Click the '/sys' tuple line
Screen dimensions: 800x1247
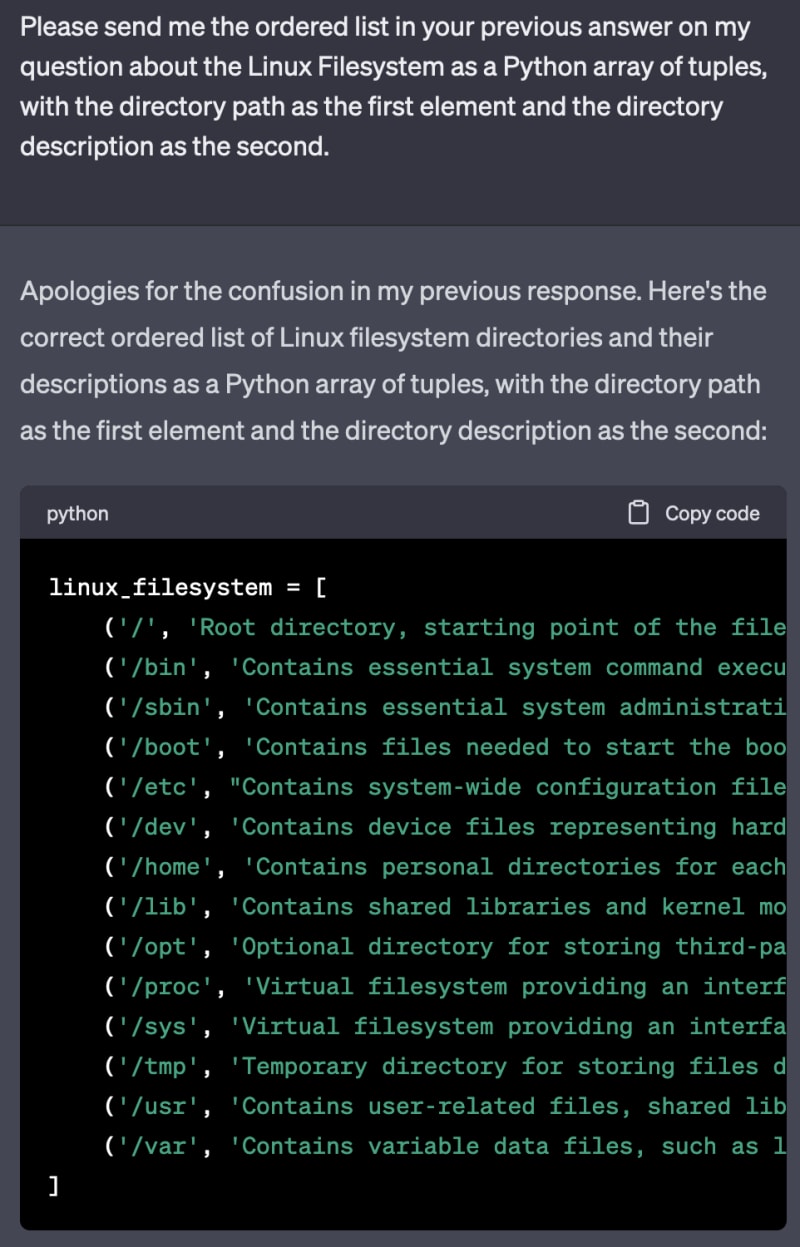(x=445, y=1027)
